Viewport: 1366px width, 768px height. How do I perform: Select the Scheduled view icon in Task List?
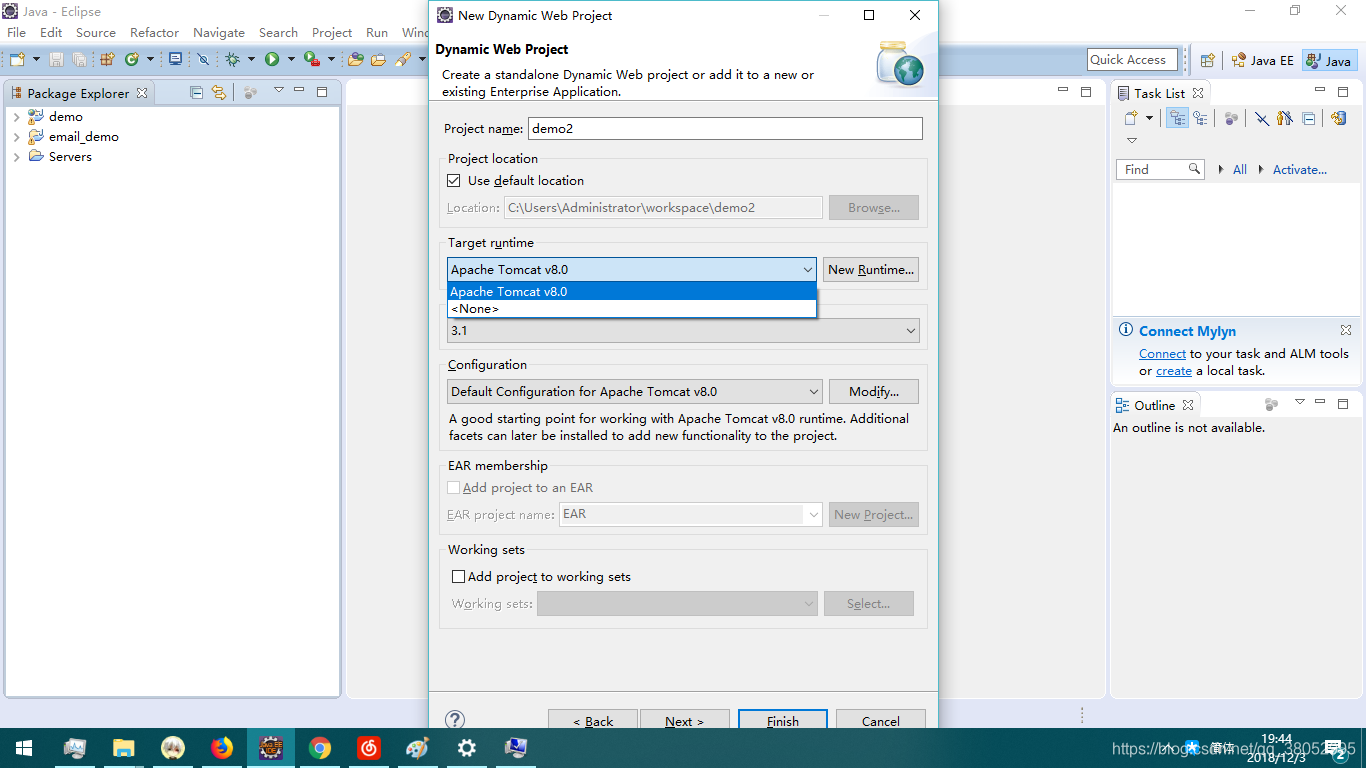(1200, 118)
